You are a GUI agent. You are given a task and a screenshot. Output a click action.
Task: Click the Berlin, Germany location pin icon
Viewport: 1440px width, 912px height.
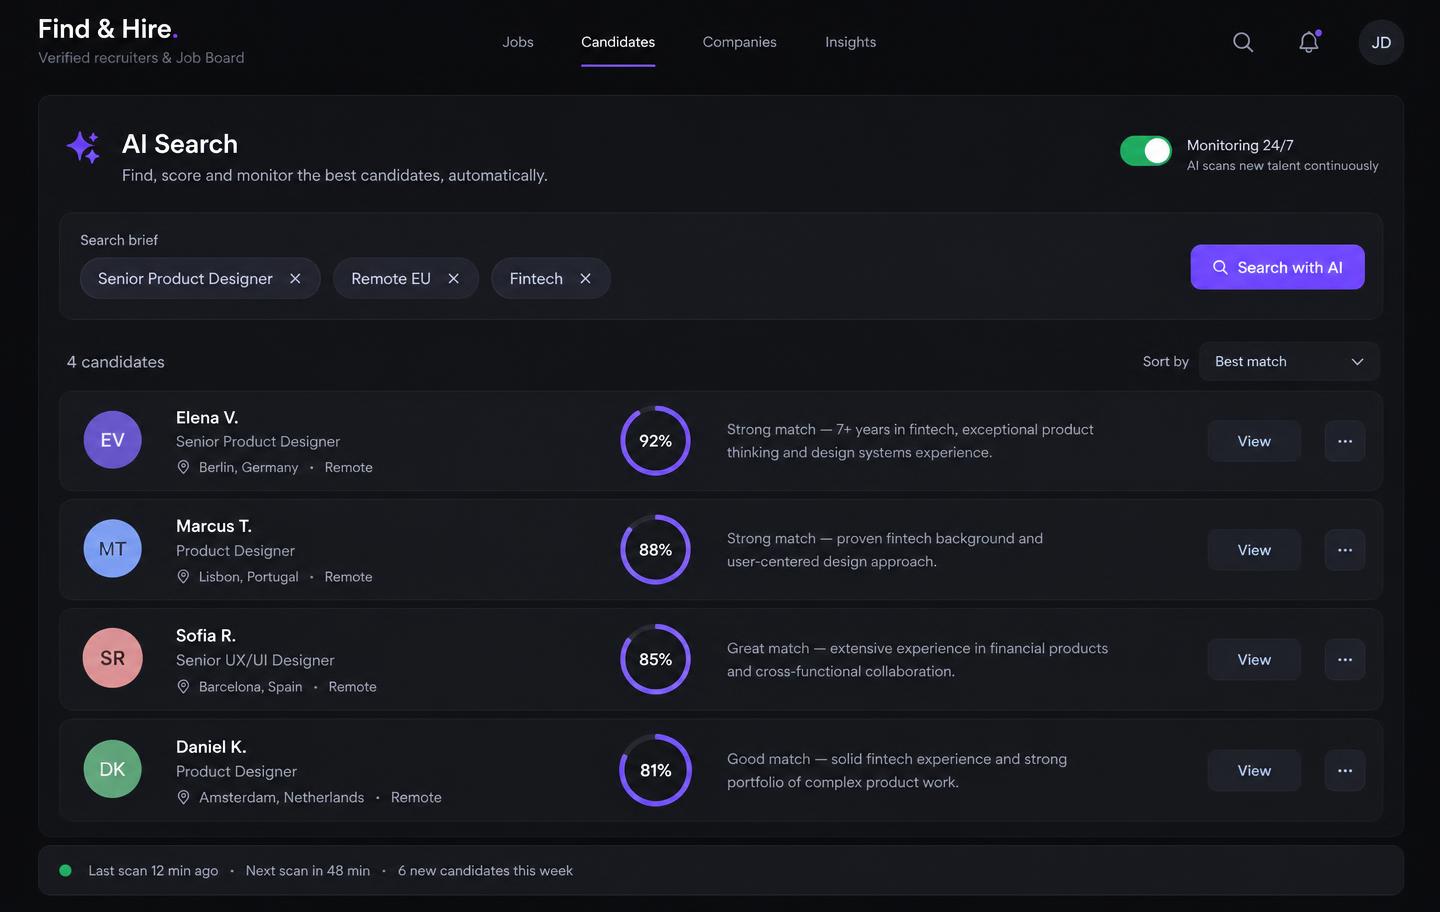click(x=183, y=467)
